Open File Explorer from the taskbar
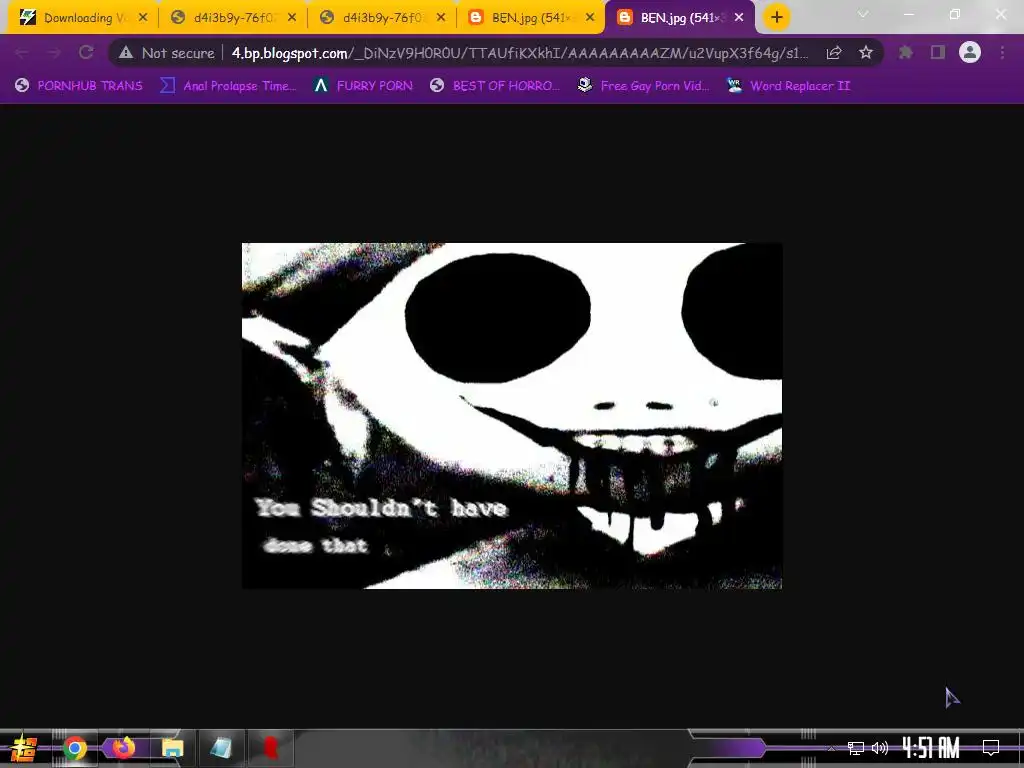The width and height of the screenshot is (1024, 768). coord(172,748)
